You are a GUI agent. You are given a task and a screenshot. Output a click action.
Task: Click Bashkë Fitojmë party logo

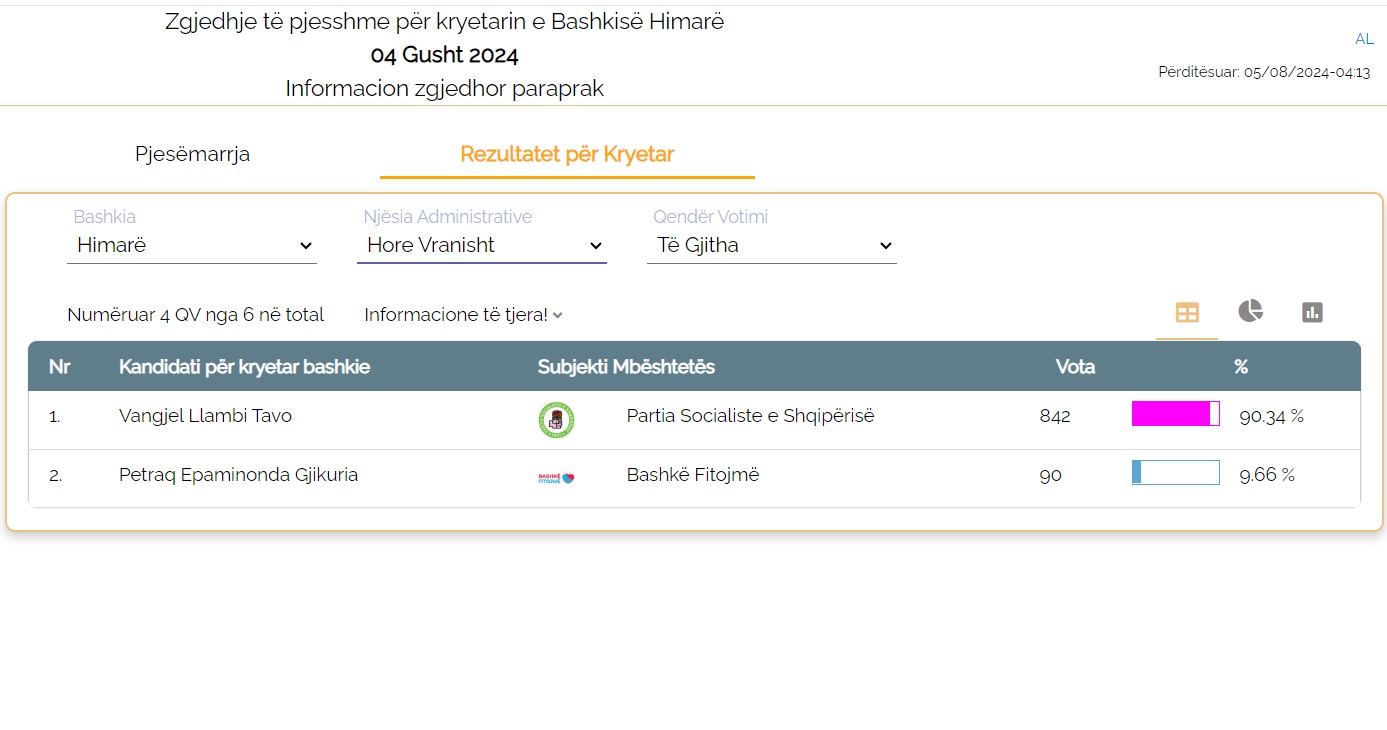point(556,477)
